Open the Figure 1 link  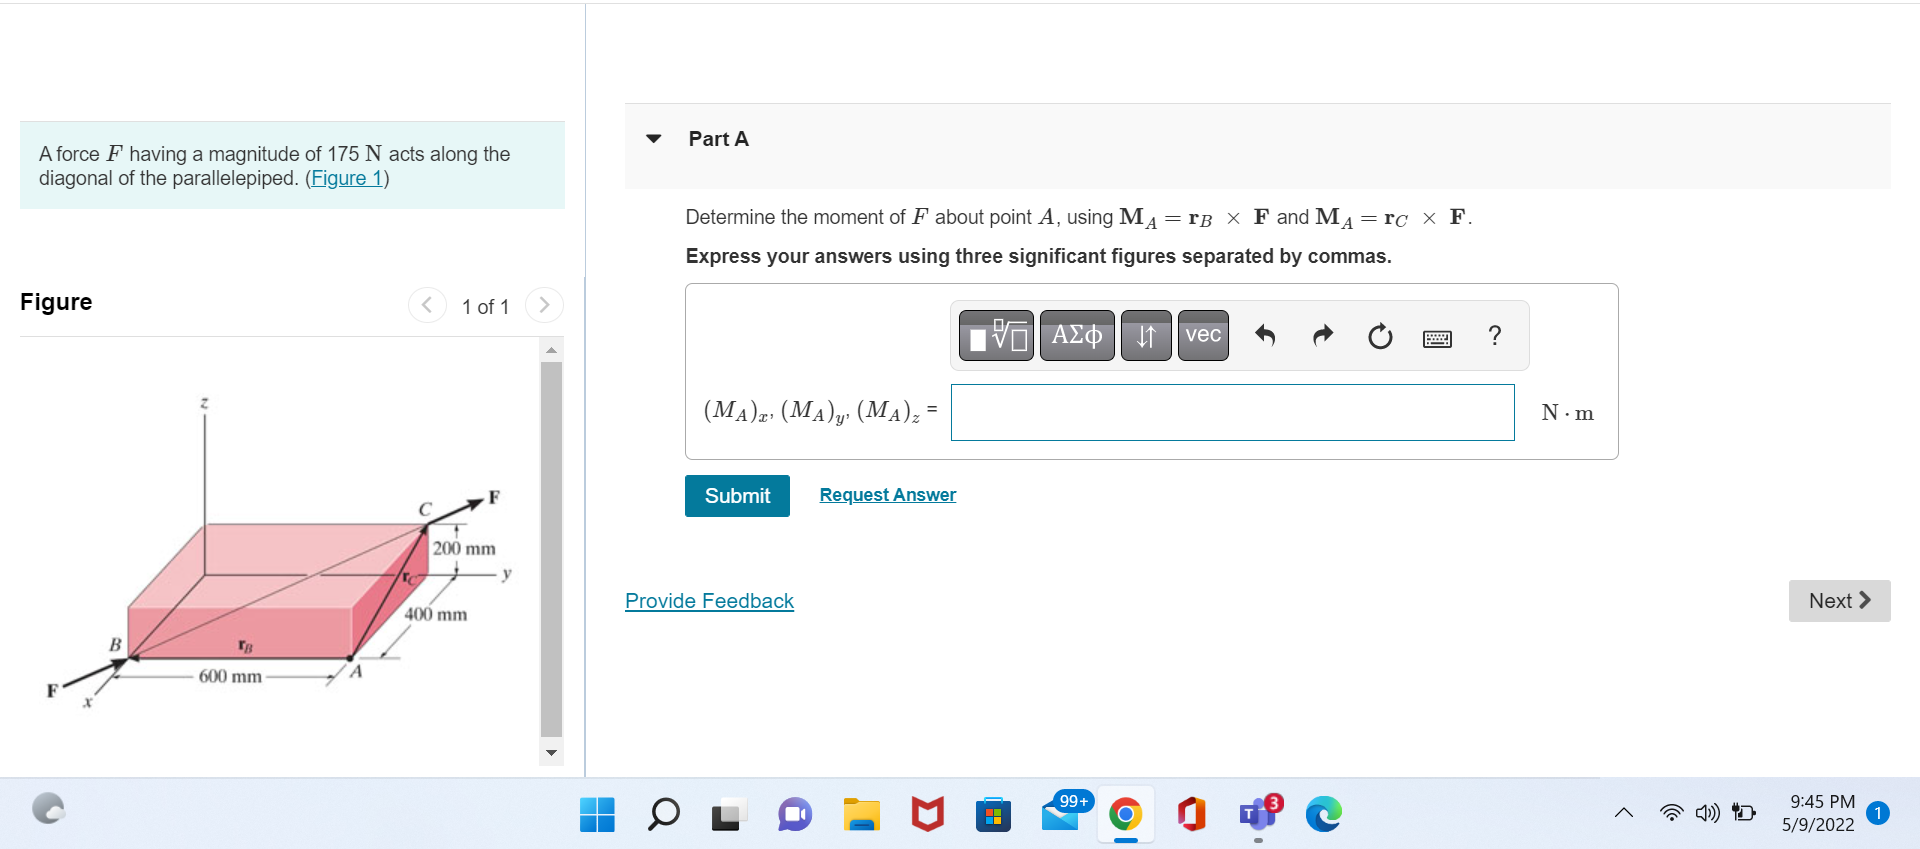point(347,178)
